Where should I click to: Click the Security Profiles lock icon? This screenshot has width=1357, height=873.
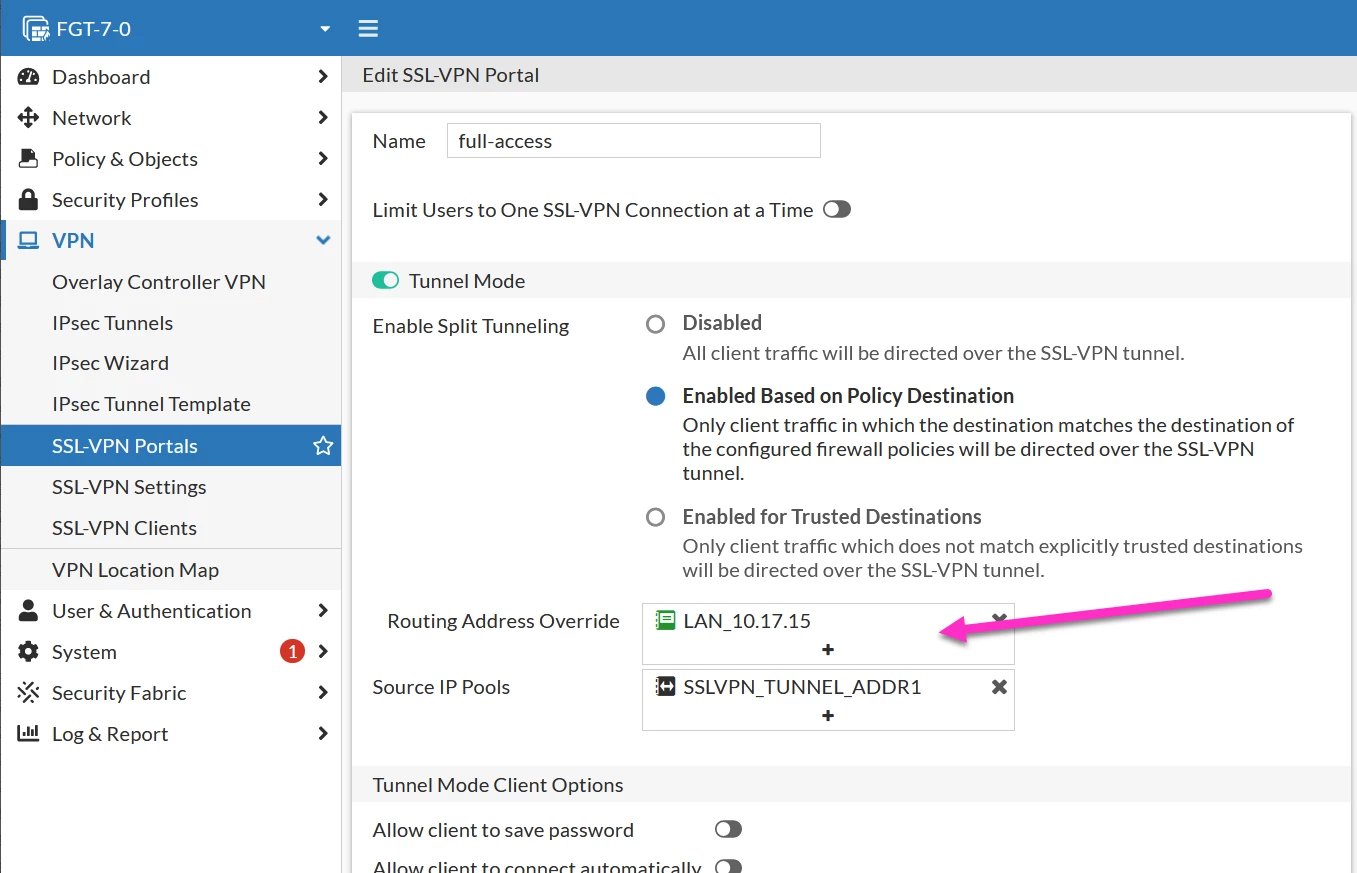tap(28, 200)
